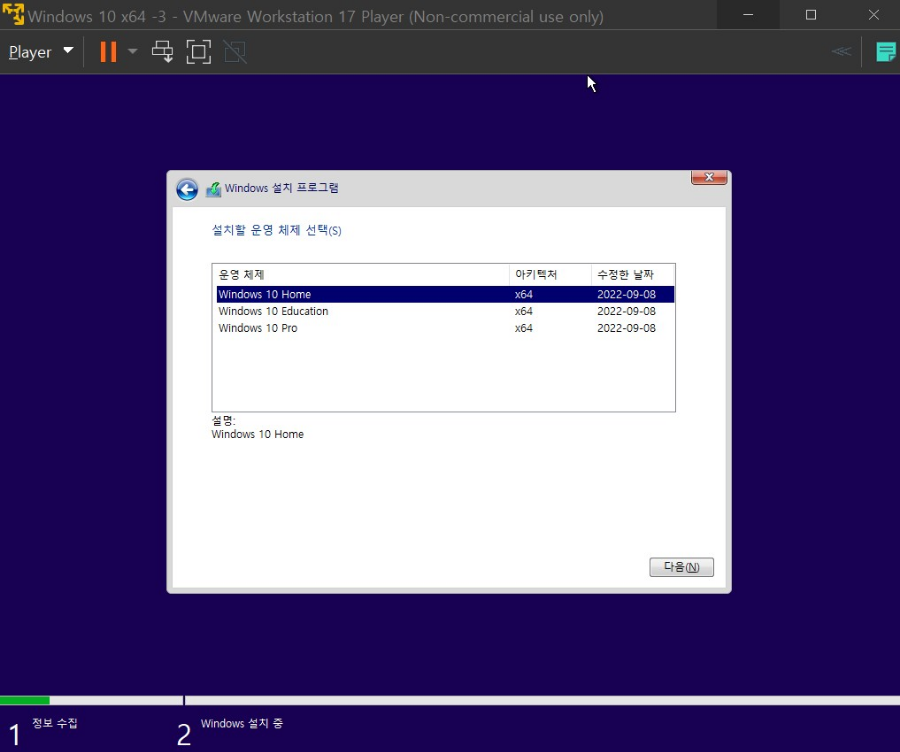Click the 아키텍처 column header
This screenshot has height=752, width=900.
coord(550,275)
